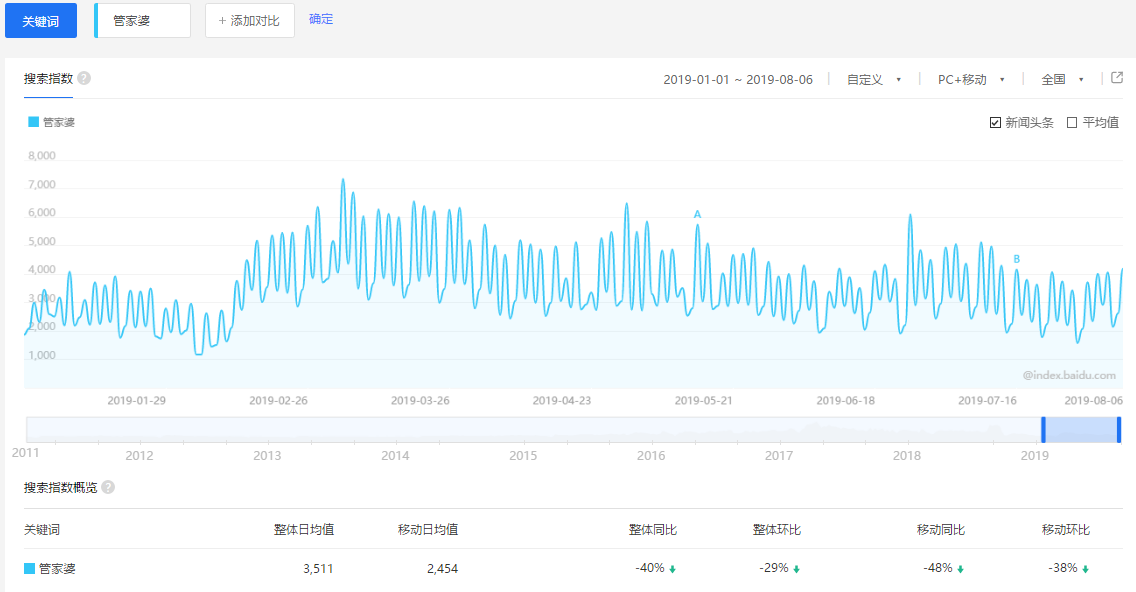Click the blue 关键词 button
This screenshot has width=1136, height=592.
pos(41,20)
